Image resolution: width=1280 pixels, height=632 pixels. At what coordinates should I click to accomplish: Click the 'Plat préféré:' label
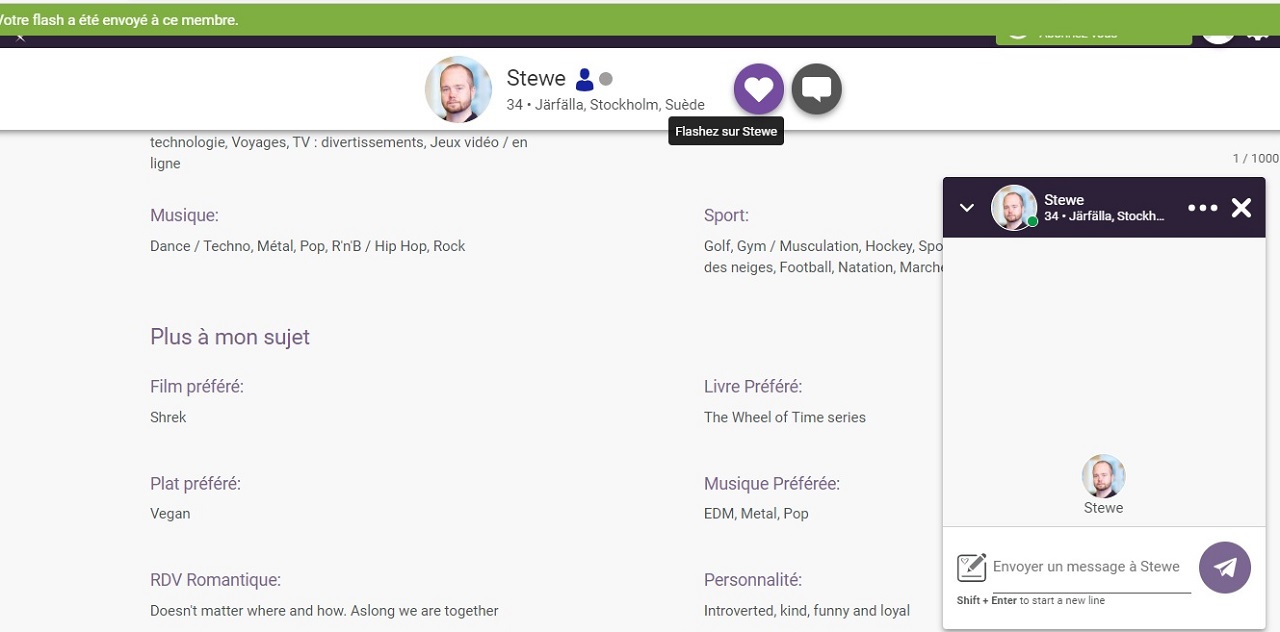195,483
